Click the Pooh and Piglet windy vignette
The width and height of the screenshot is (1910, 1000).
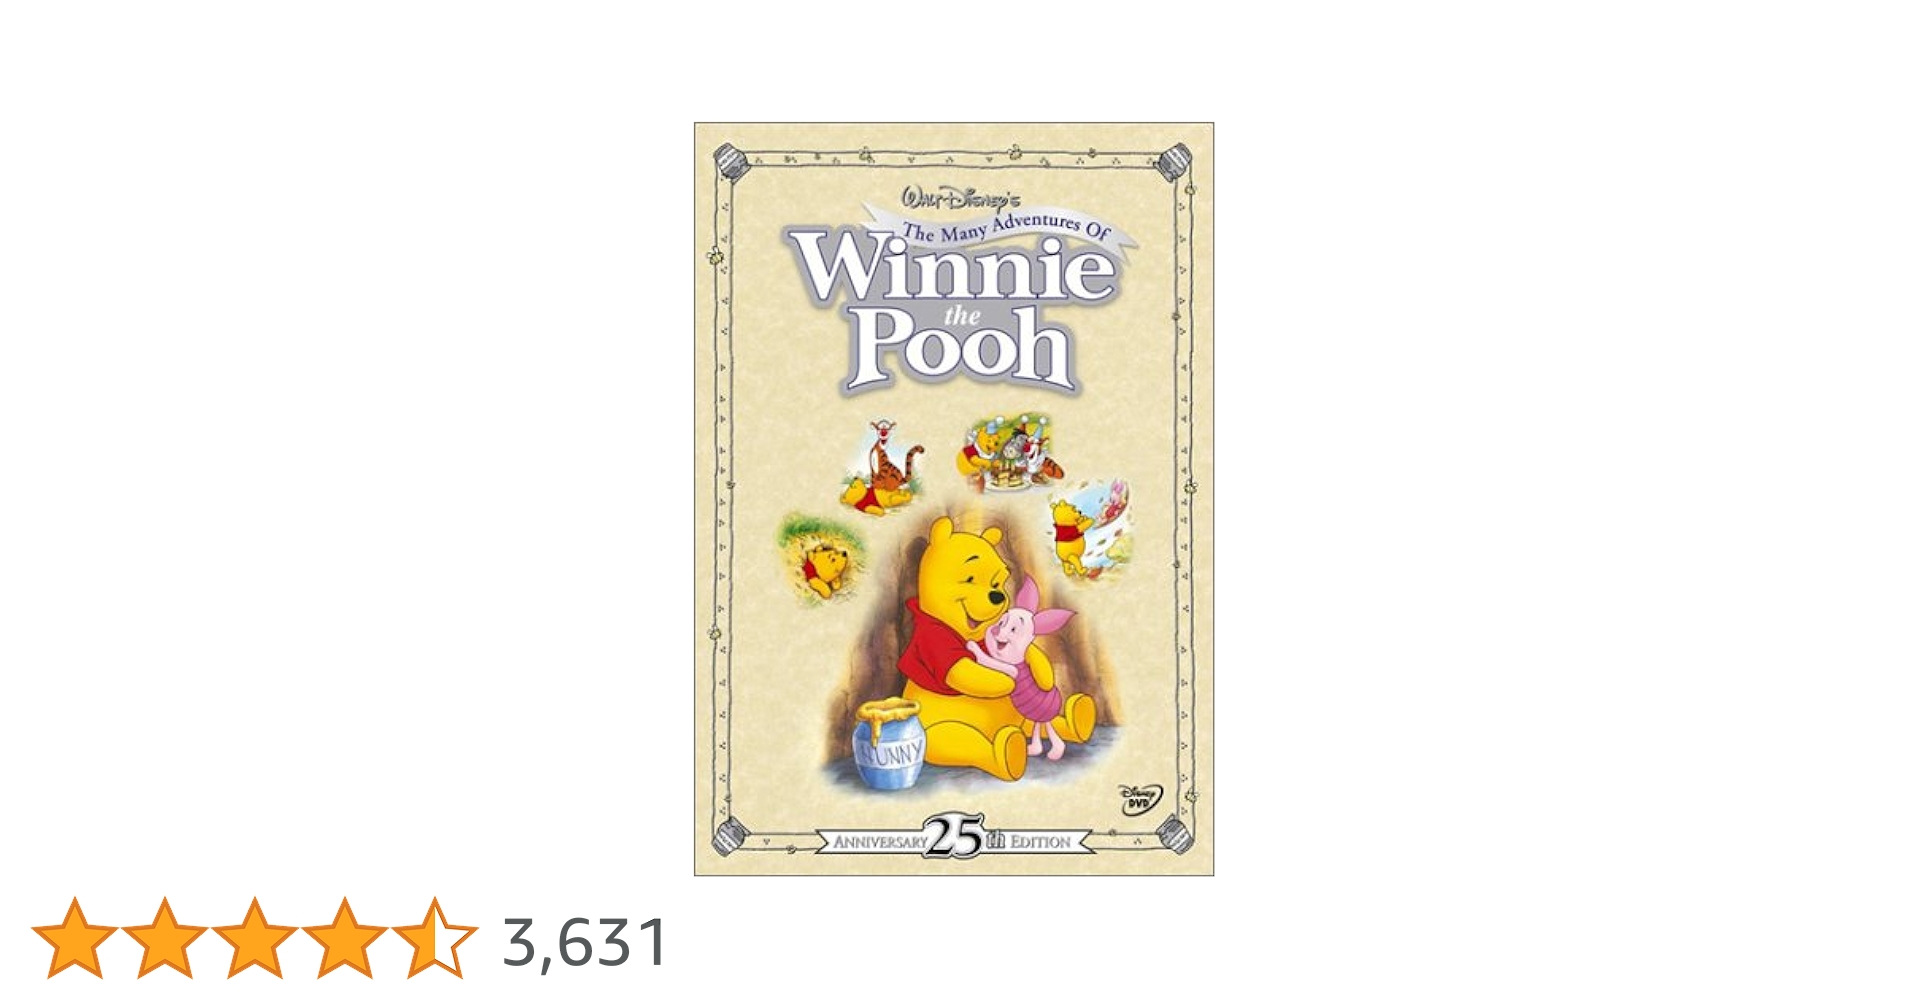1092,527
